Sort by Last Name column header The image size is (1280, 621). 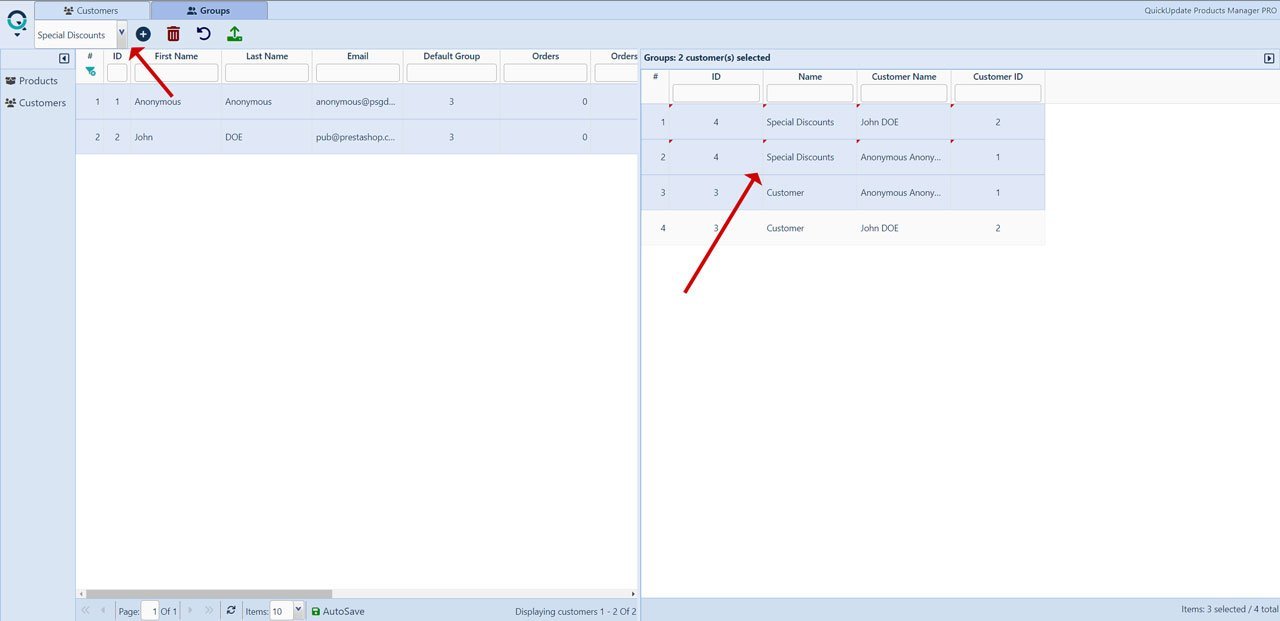pos(267,56)
